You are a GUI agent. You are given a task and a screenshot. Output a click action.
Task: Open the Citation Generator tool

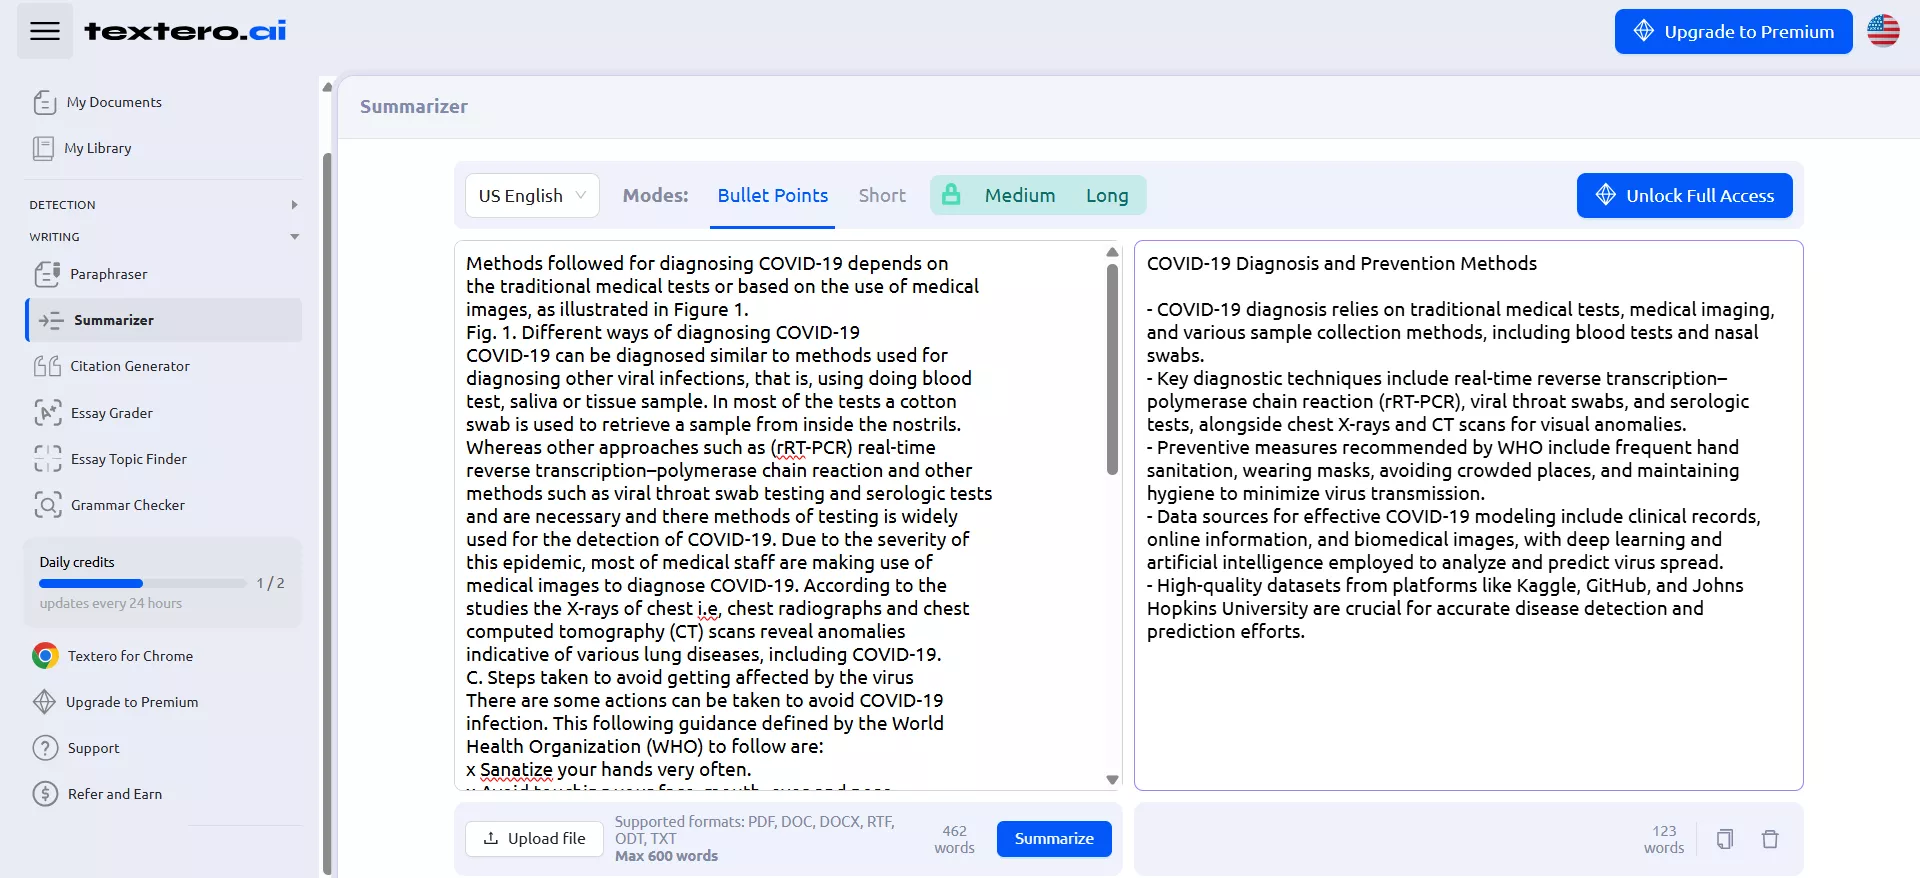coord(129,366)
